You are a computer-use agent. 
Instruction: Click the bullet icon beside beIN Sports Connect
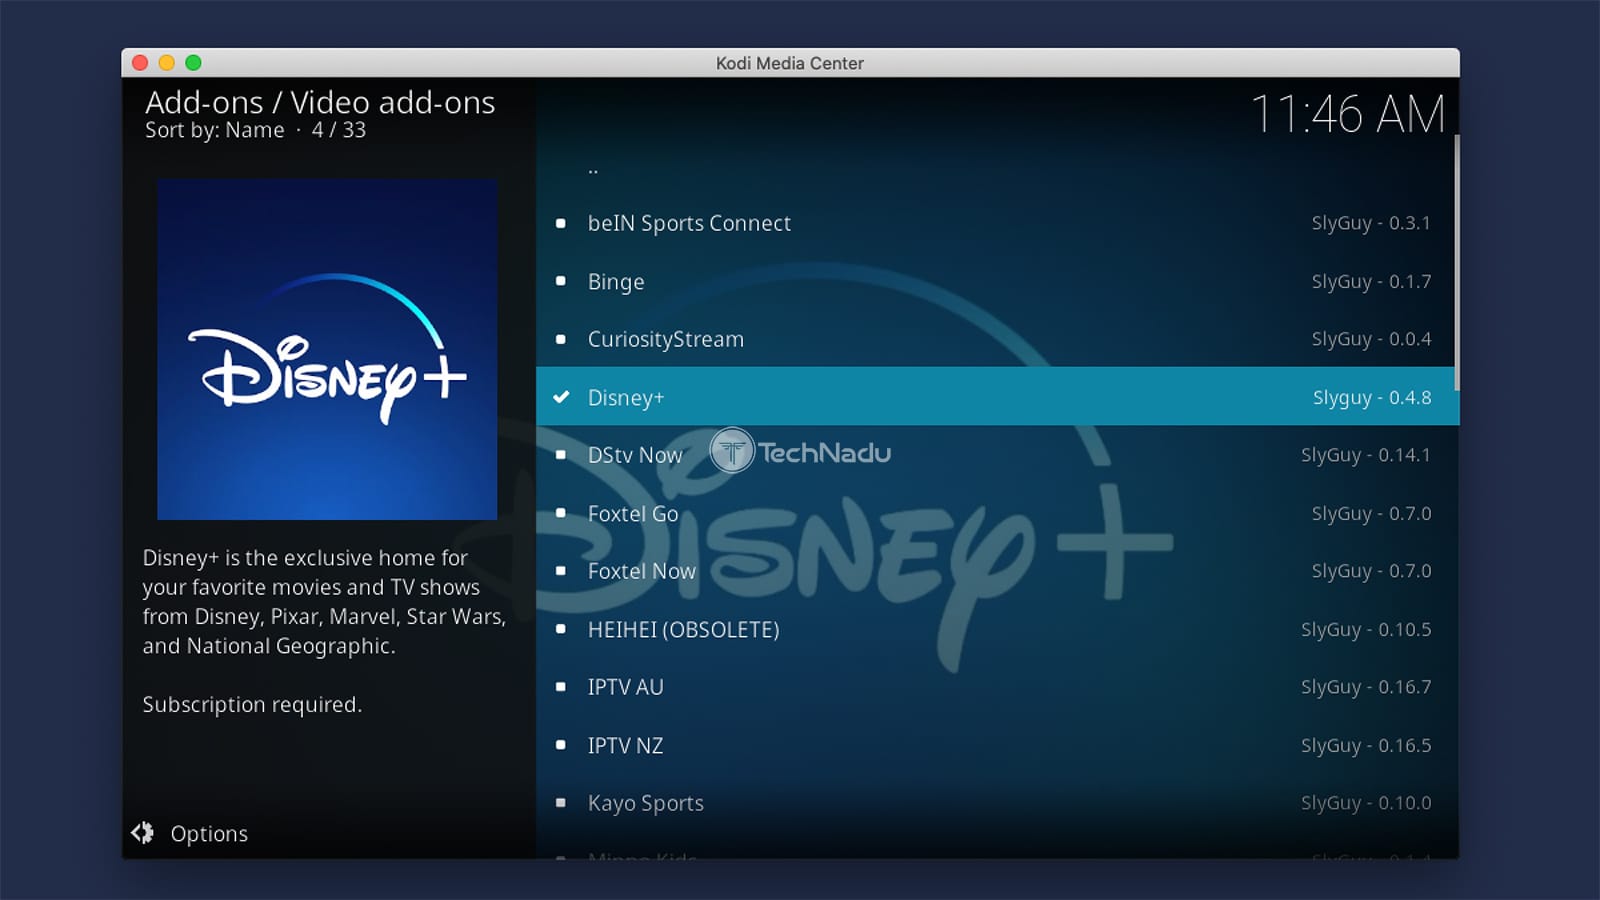pos(561,223)
